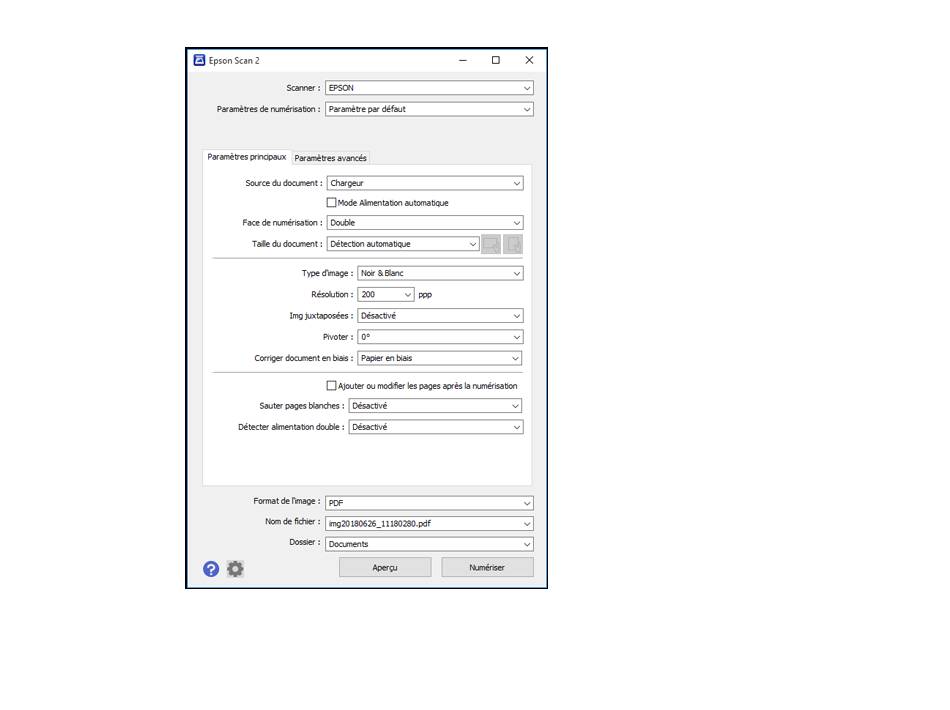950x710 pixels.
Task: Open the Format de l'image dropdown
Action: (x=430, y=503)
